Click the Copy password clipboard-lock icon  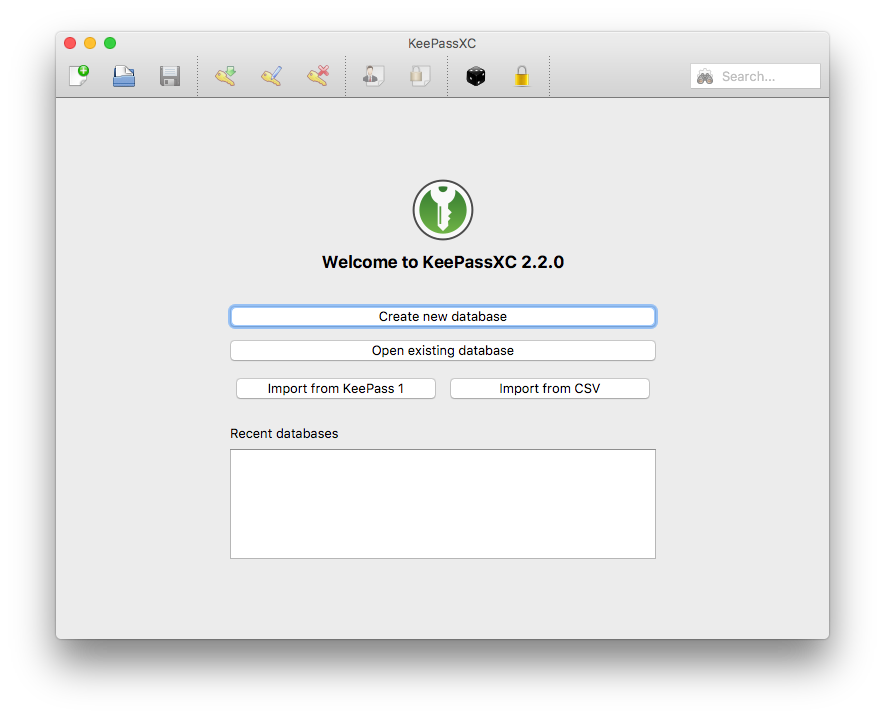[419, 76]
